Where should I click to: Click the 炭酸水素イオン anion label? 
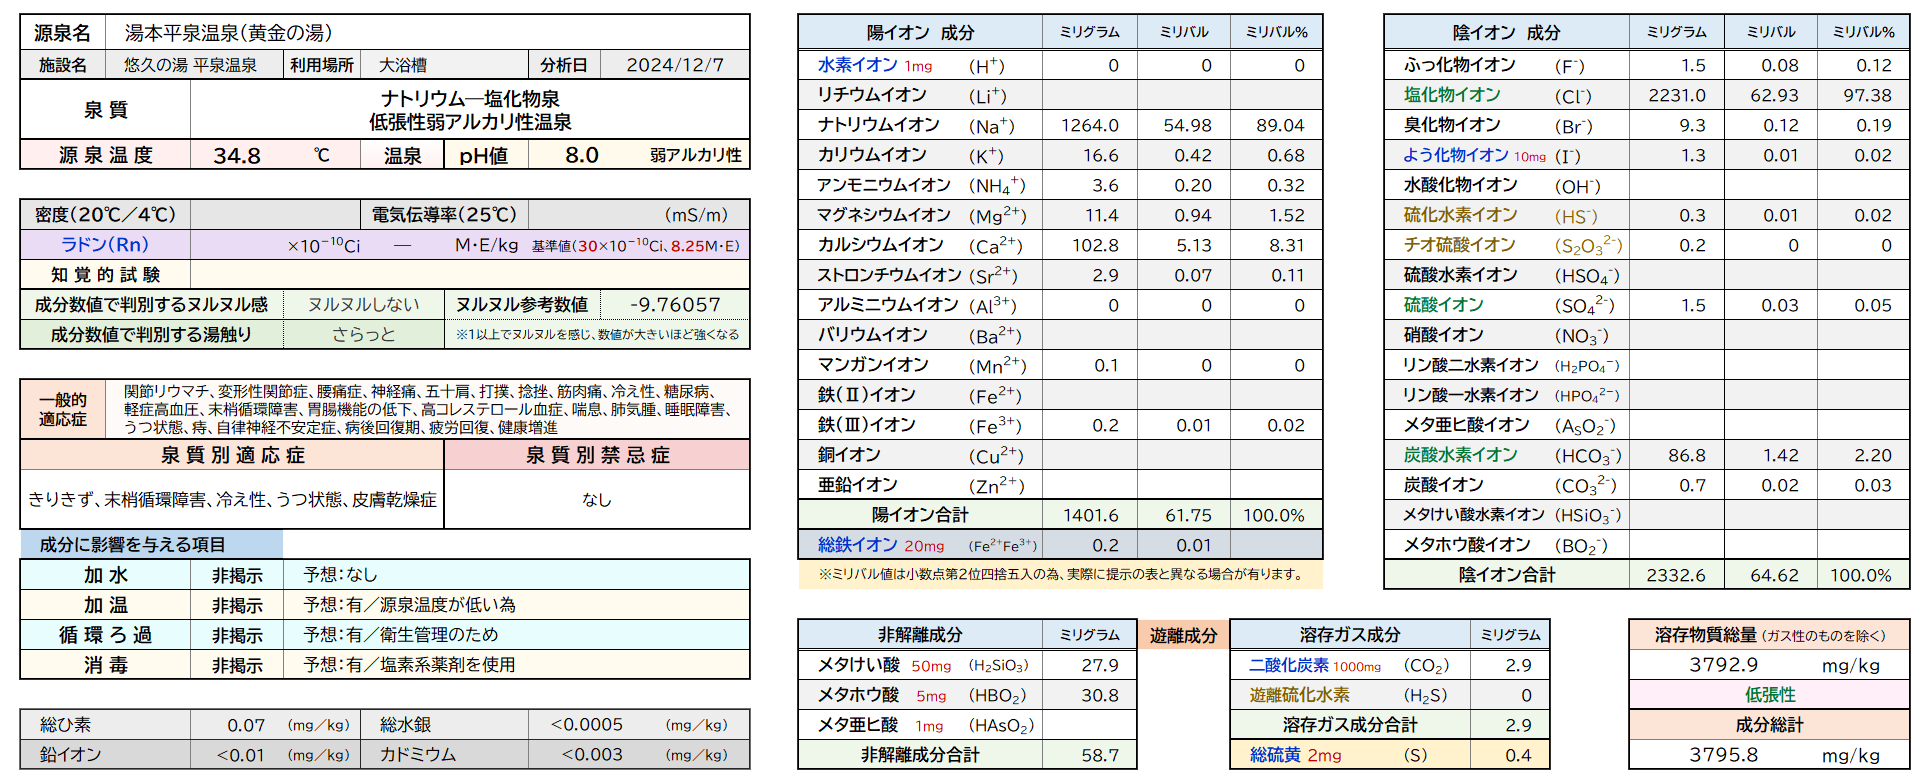click(x=1460, y=455)
